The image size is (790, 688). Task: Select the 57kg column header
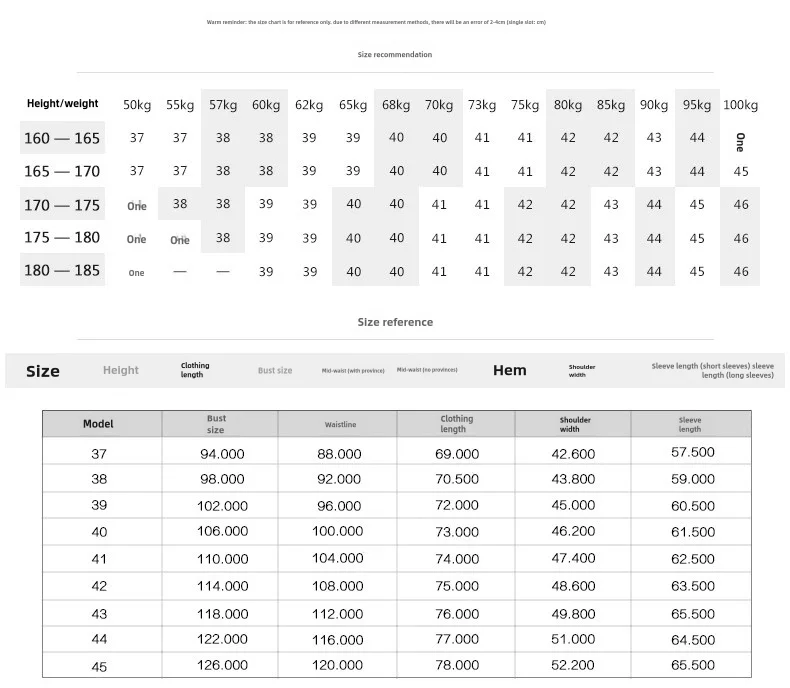point(223,105)
